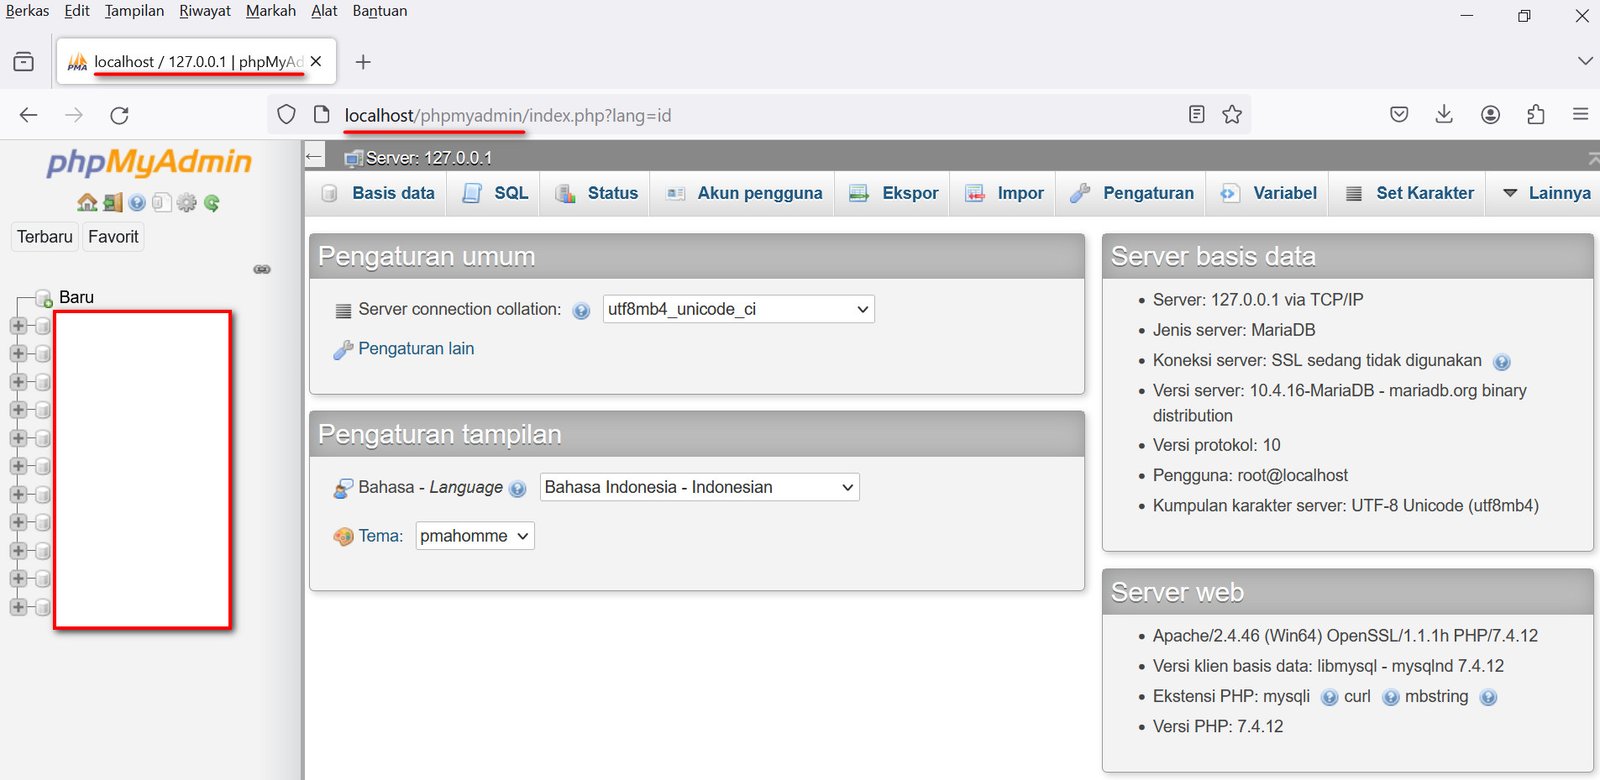Open the Firefox hamburger application menu
The width and height of the screenshot is (1600, 780).
click(x=1580, y=115)
